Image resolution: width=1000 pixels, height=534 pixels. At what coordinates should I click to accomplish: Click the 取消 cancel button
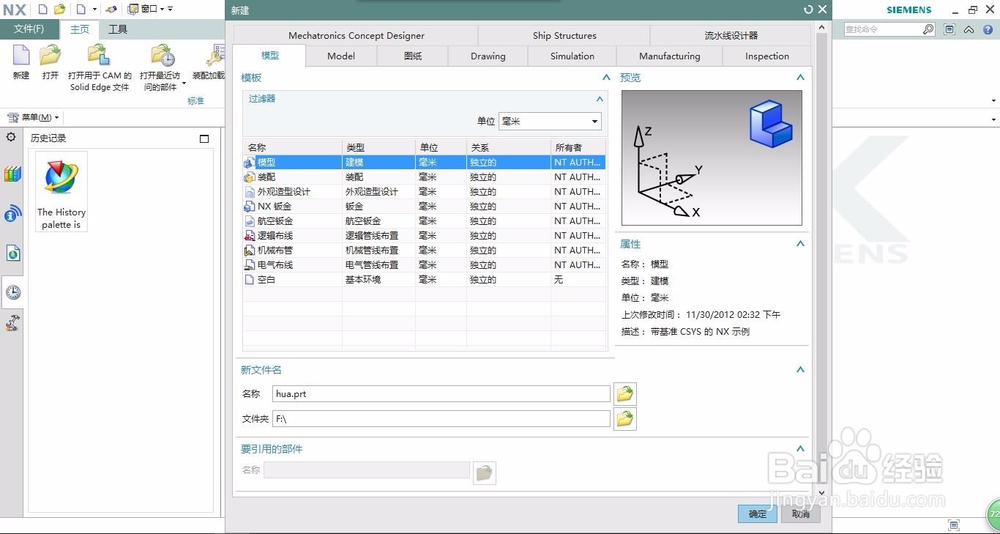pyautogui.click(x=800, y=514)
